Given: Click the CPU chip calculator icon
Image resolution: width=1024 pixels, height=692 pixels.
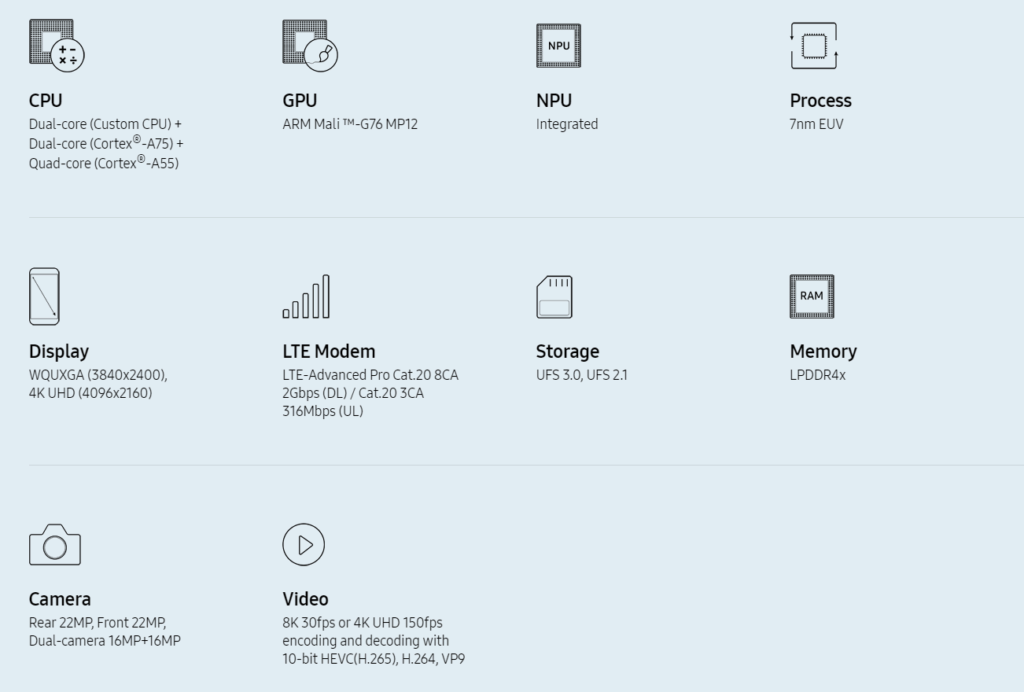Looking at the screenshot, I should point(57,45).
